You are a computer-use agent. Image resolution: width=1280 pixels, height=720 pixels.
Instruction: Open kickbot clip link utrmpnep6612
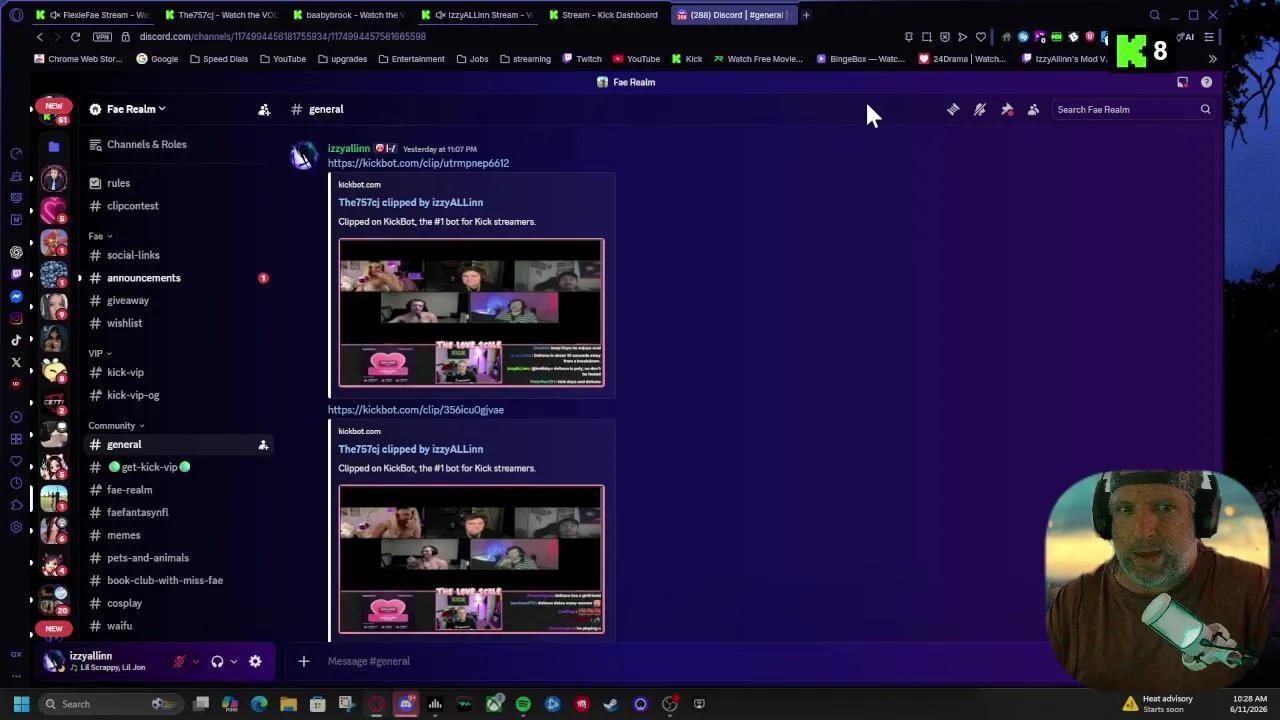(418, 163)
